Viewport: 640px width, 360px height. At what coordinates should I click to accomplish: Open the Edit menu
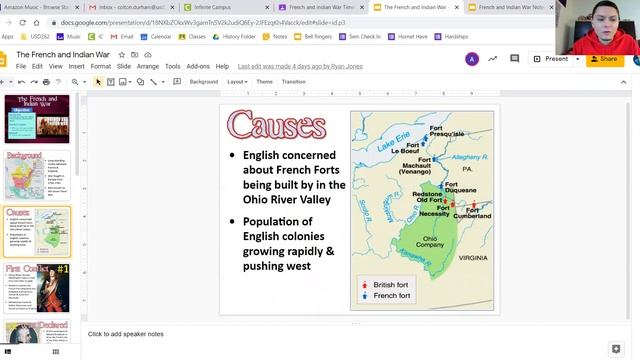[x=37, y=66]
